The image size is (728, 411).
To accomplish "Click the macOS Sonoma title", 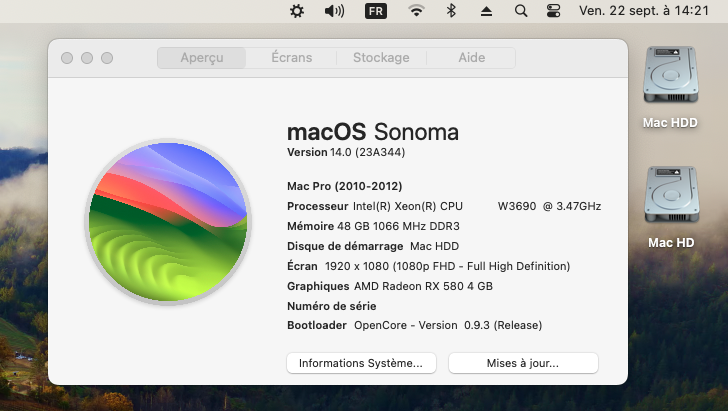I will click(x=373, y=132).
